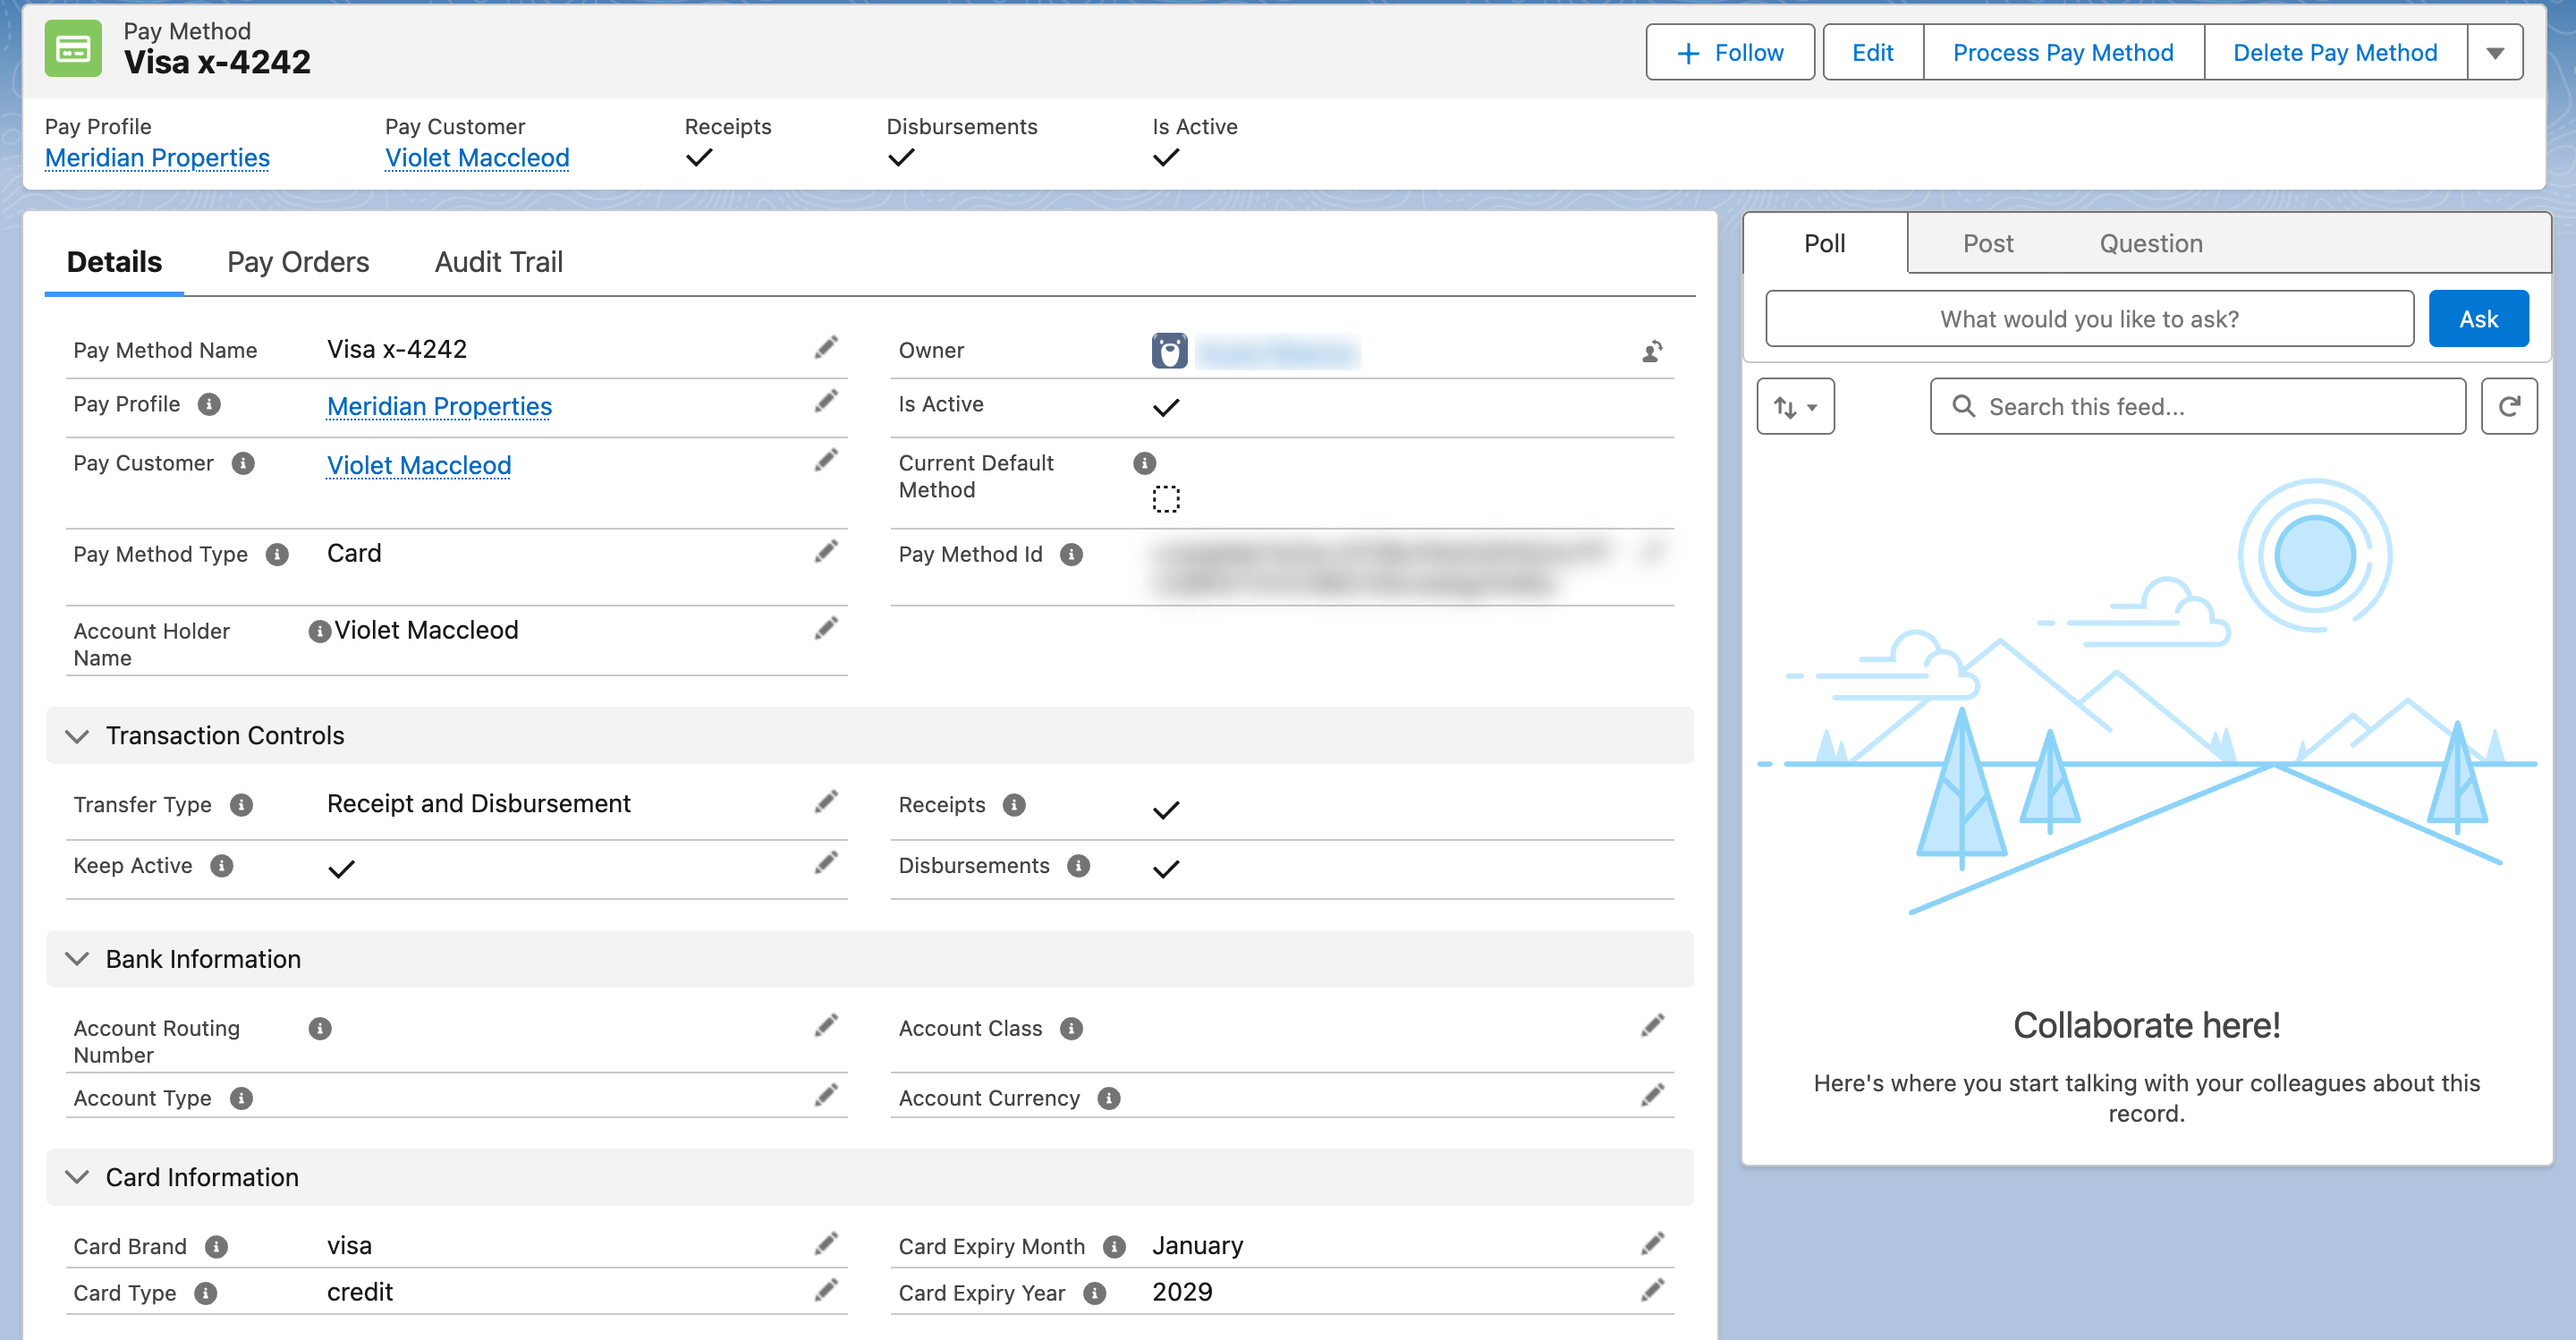Open feed sort options dropdown
Screen dimensions: 2576x1340
[x=1795, y=407]
